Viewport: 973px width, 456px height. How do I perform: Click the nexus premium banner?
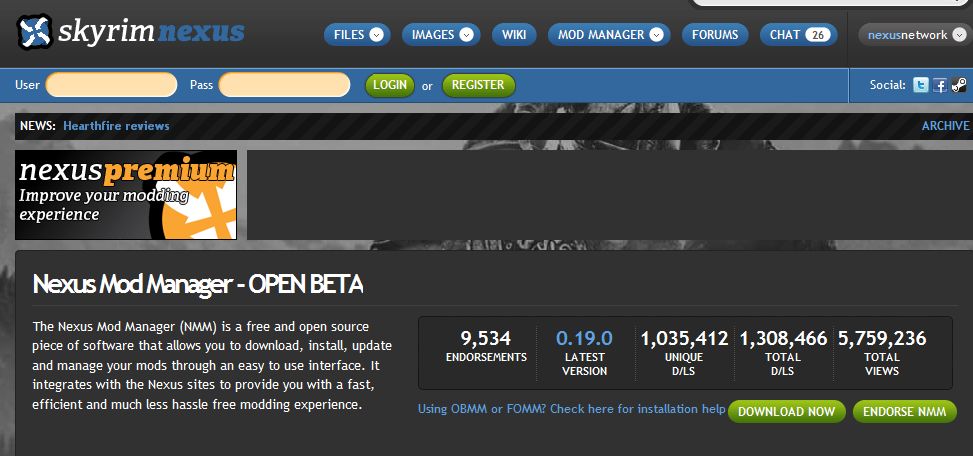[126, 195]
